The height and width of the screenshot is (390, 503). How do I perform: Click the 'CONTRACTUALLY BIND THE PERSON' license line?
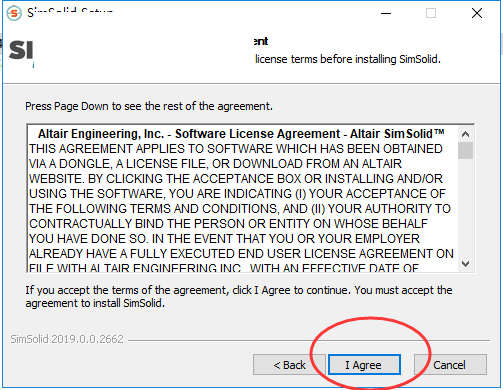[x=228, y=224]
